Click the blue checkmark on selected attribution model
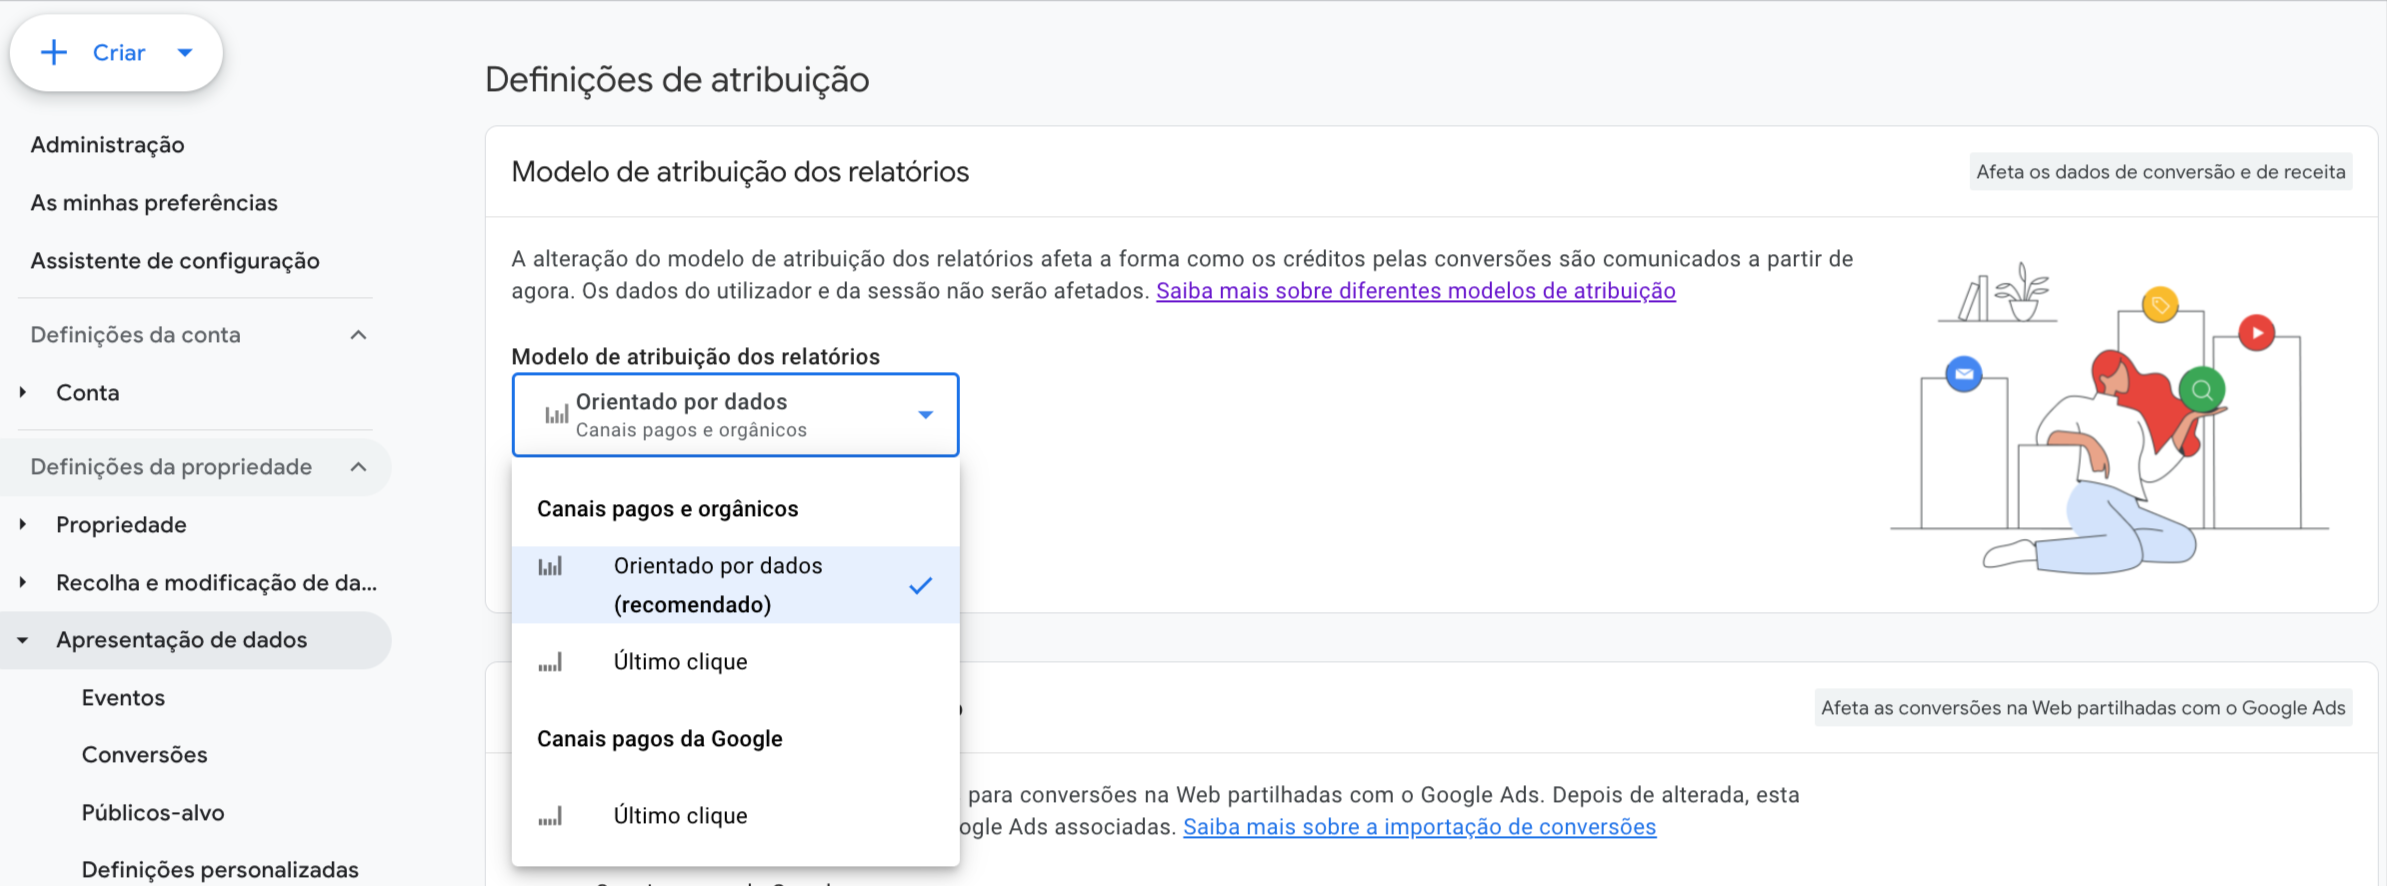 920,585
